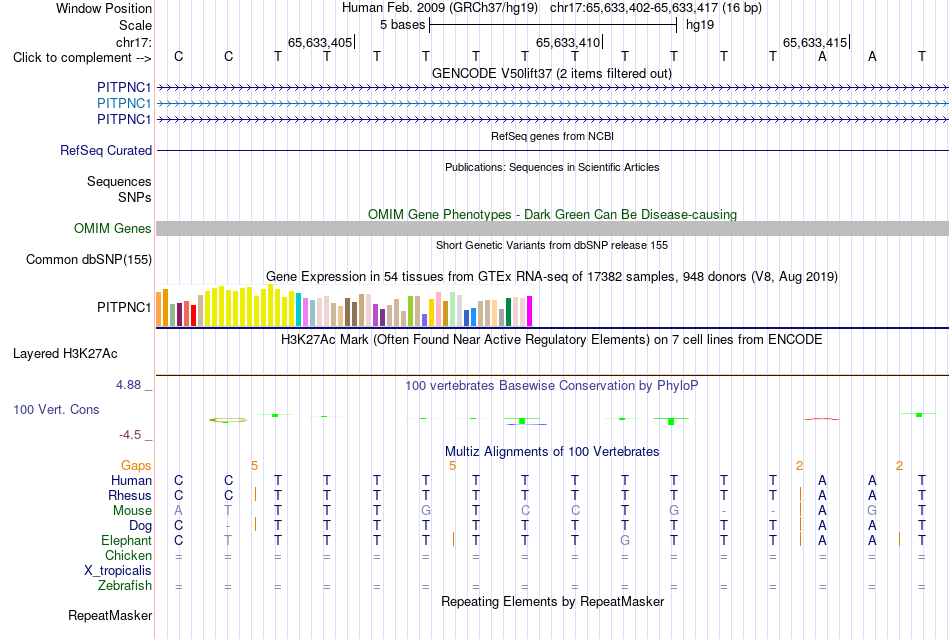Screen dimensions: 950x639
Task: Click the Gaps row label
Action: click(x=136, y=465)
